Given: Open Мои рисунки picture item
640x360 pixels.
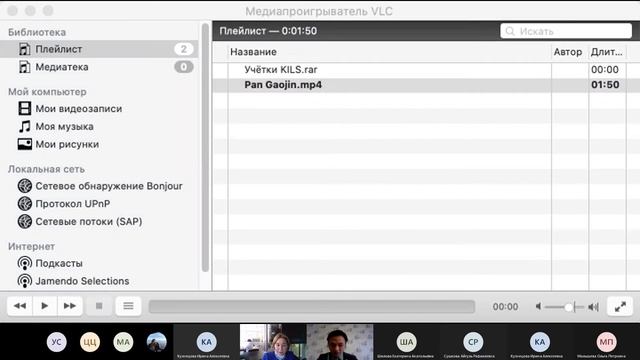Looking at the screenshot, I should 58,144.
